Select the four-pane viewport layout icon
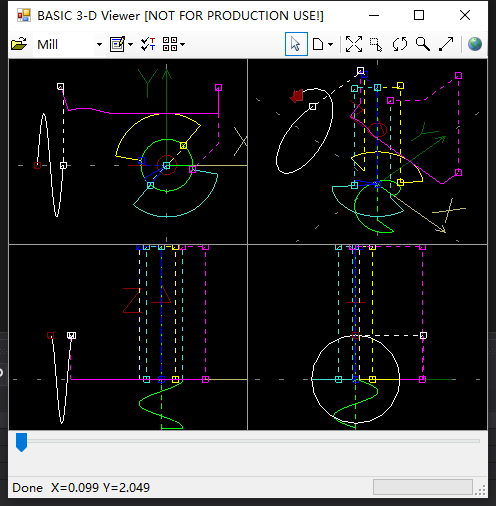Viewport: 496px width, 506px height. click(170, 44)
